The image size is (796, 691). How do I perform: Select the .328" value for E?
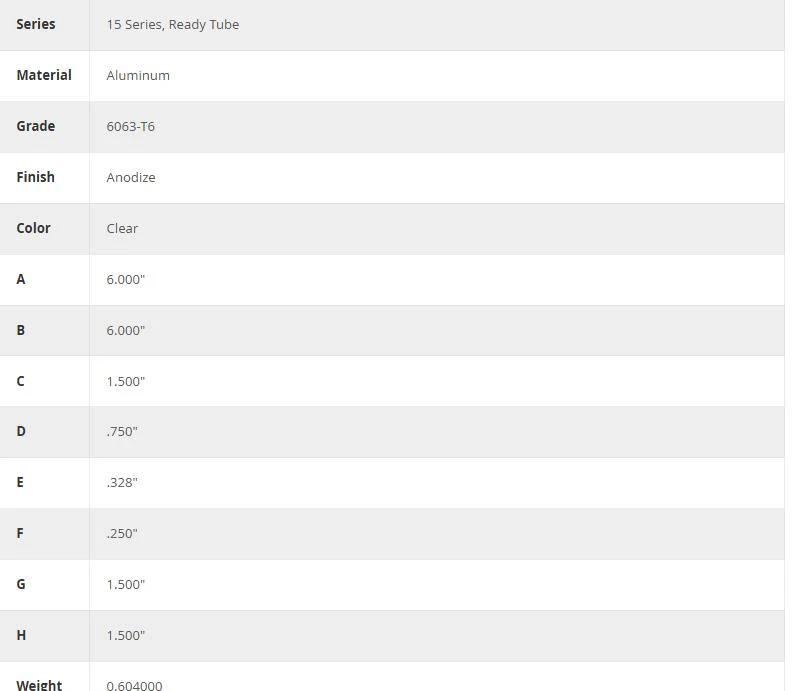[x=122, y=482]
